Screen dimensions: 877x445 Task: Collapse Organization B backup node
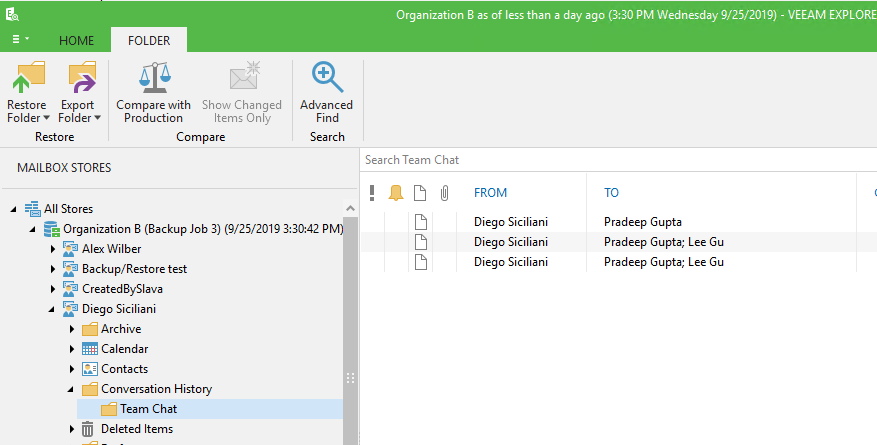point(32,229)
